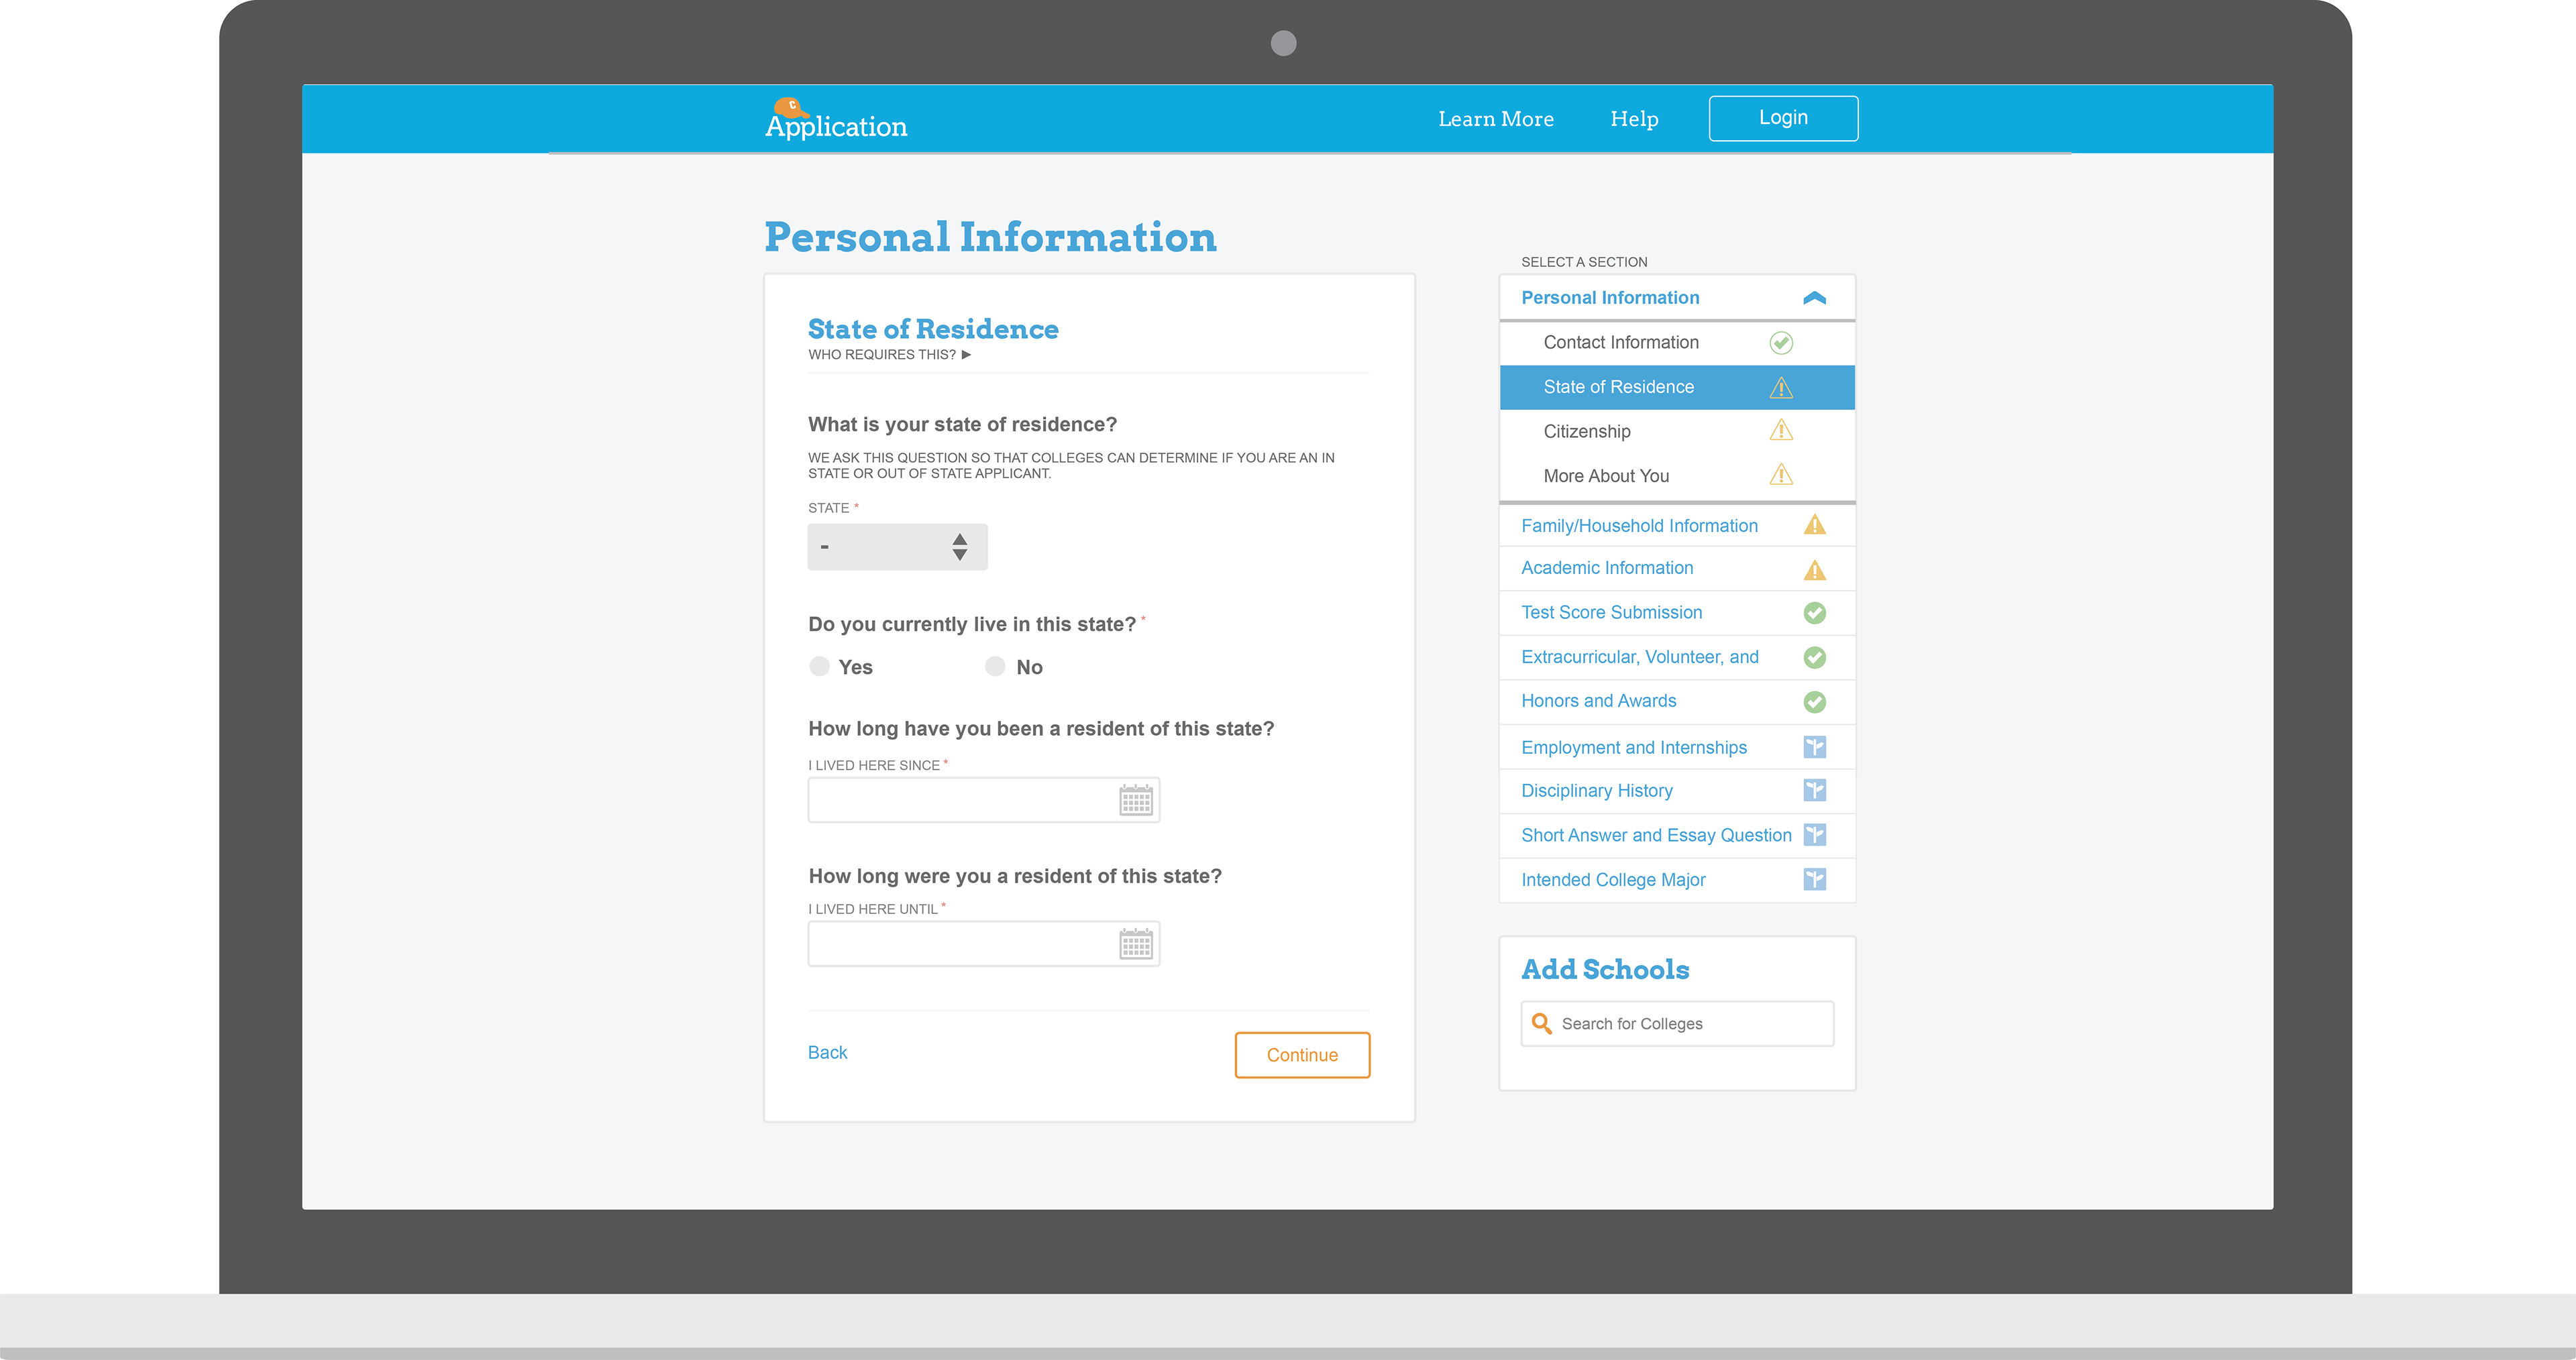Viewport: 2576px width, 1360px height.
Task: Open calendar for I Lived Here Since
Action: (1136, 800)
